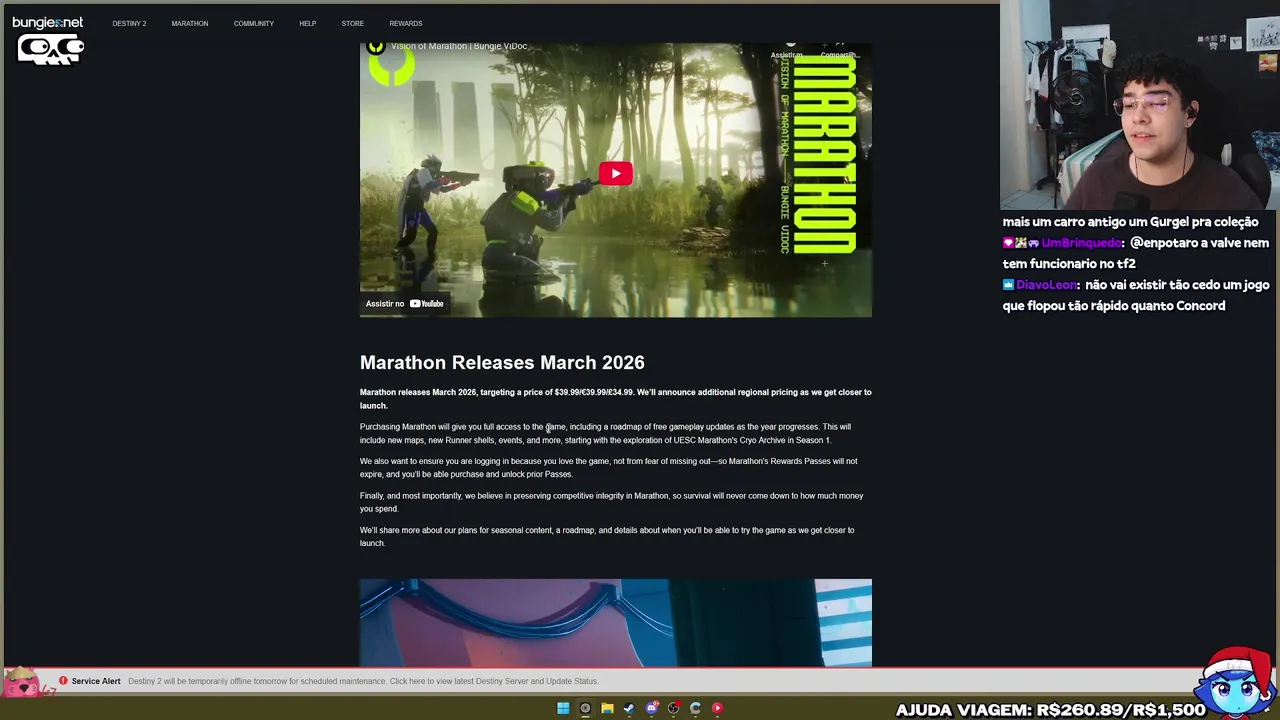1280x720 pixels.
Task: Open Steam from the taskbar
Action: 629,708
